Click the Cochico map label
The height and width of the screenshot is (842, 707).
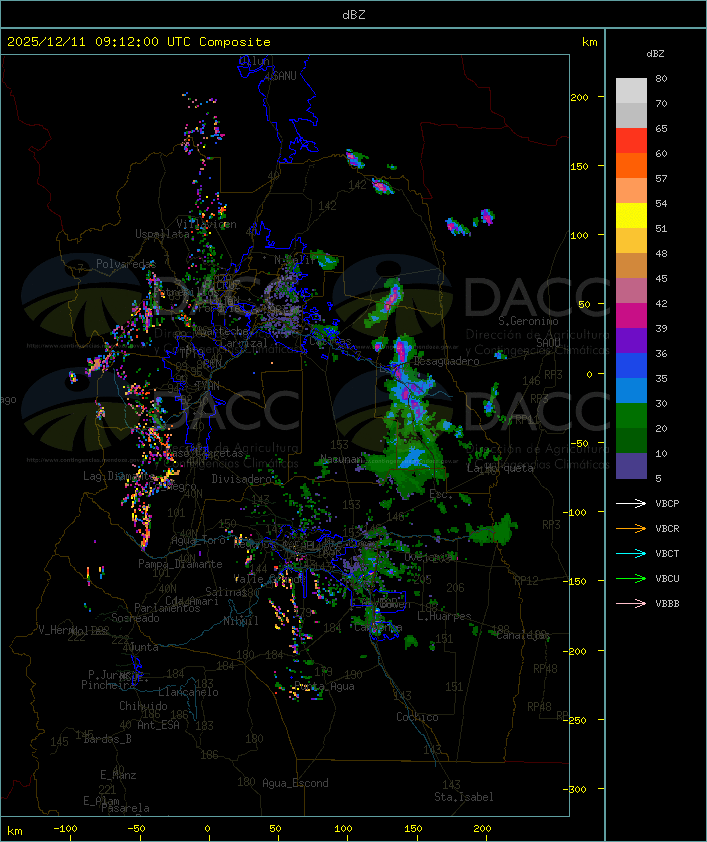click(x=417, y=717)
